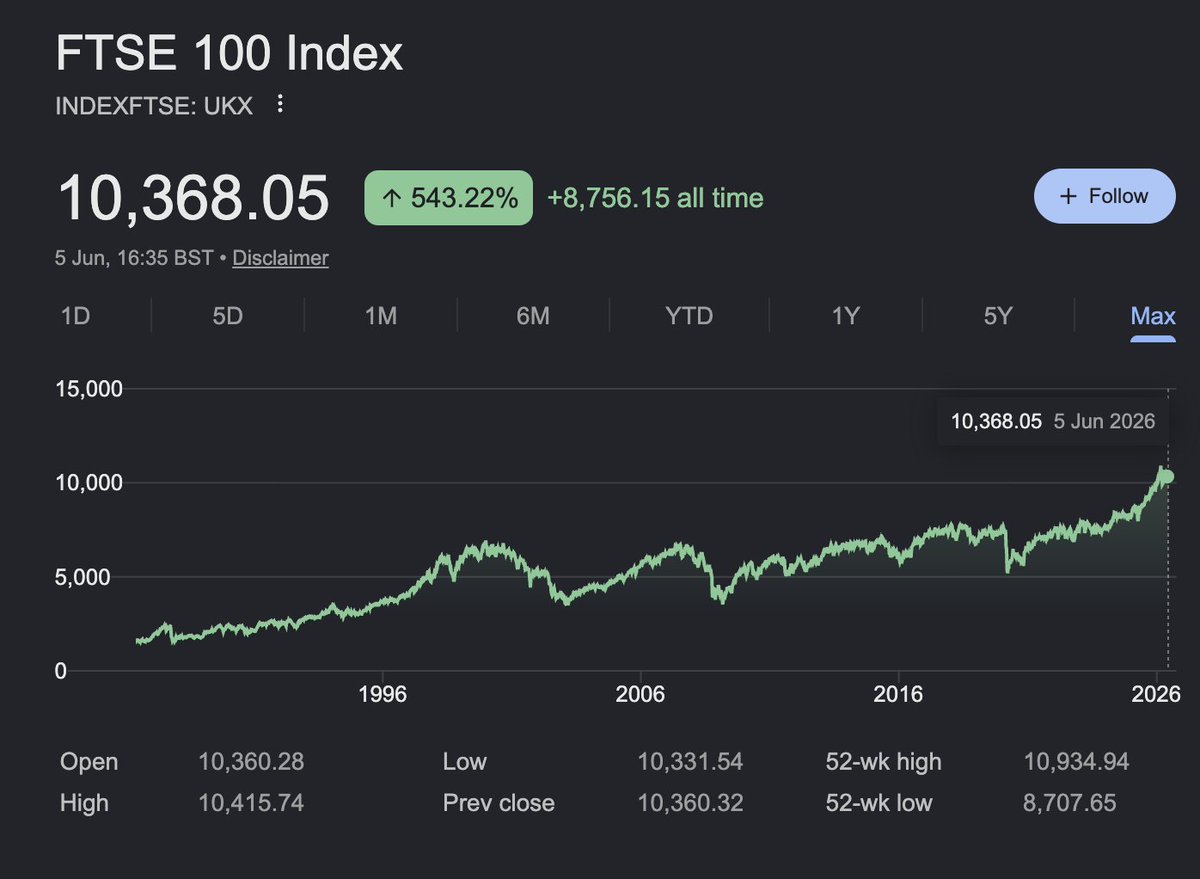The image size is (1200, 879).
Task: Click the +8,756.15 all time text
Action: pyautogui.click(x=655, y=198)
